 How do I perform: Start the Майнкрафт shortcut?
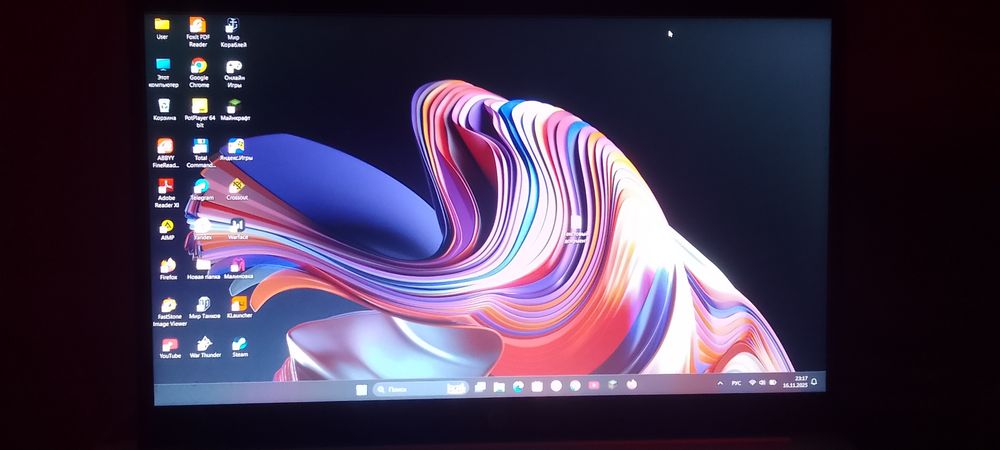click(x=235, y=109)
